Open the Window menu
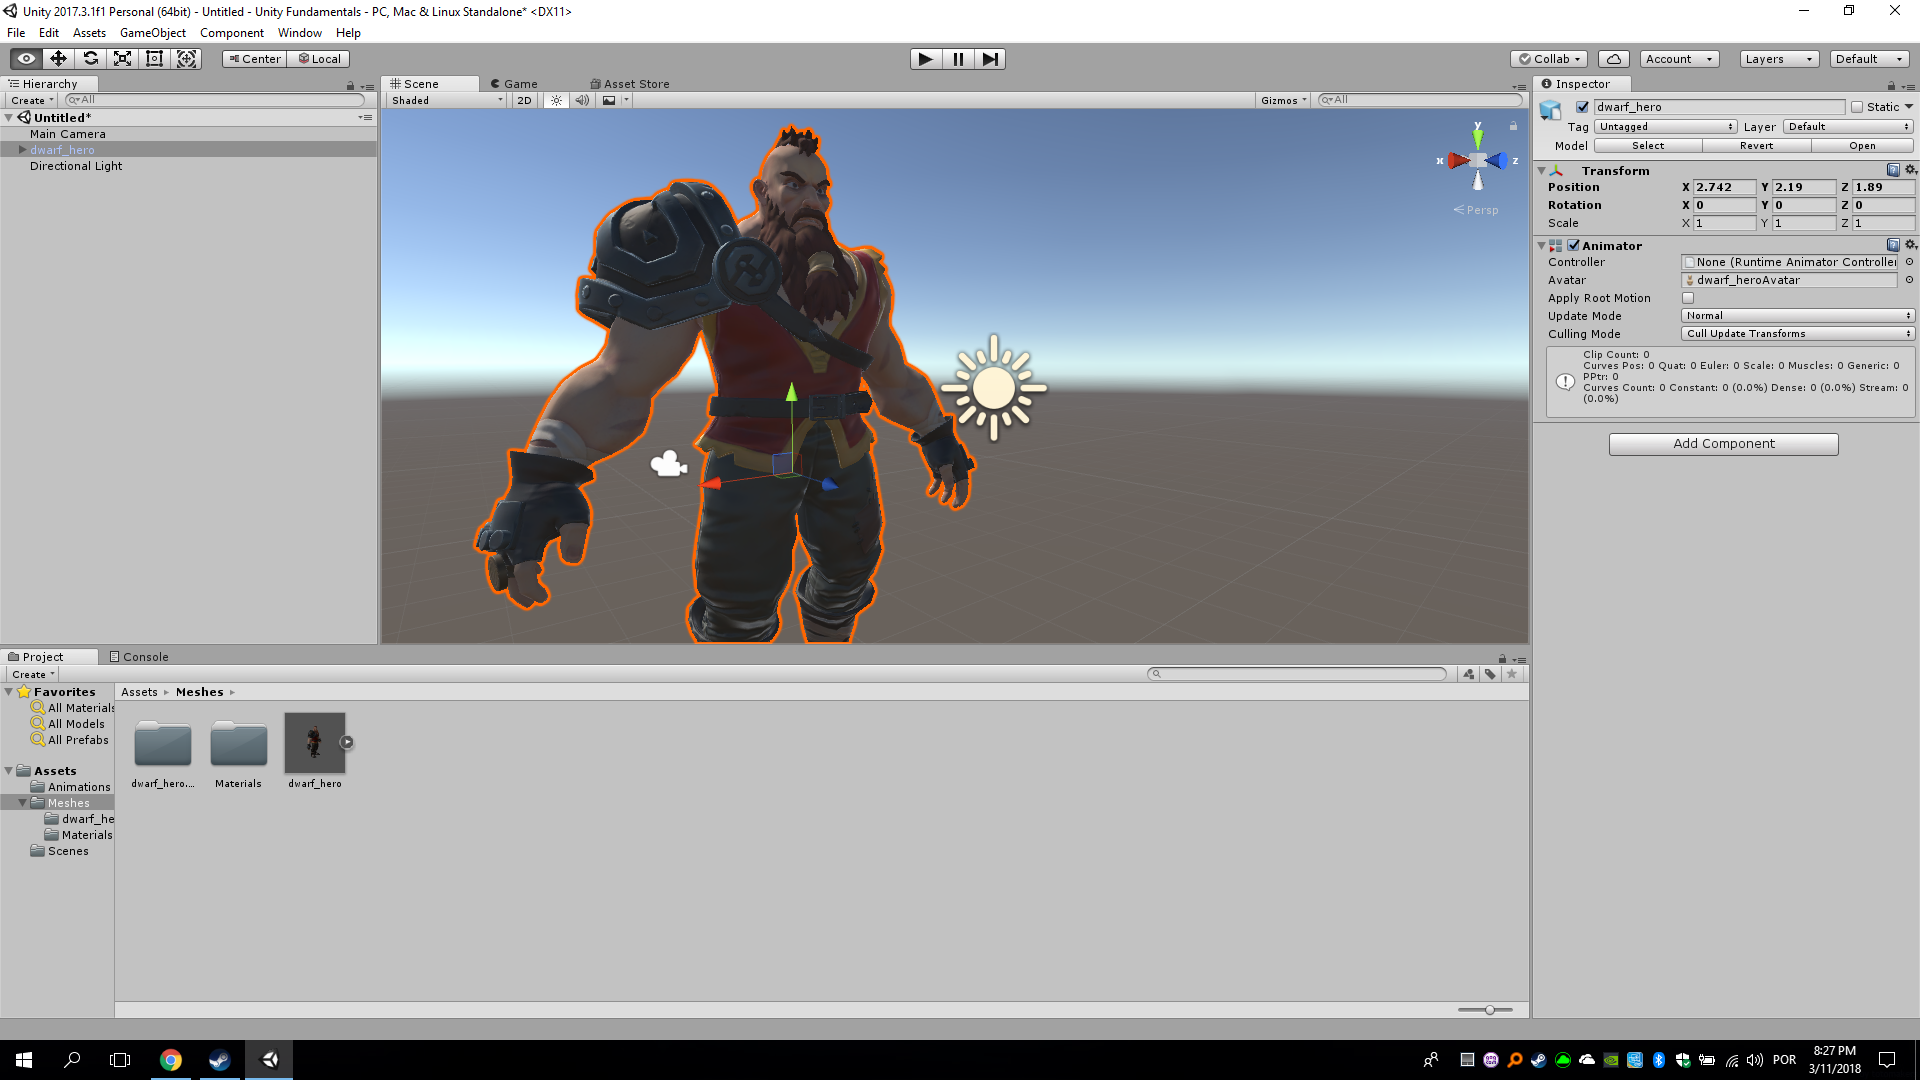The height and width of the screenshot is (1080, 1920). point(299,33)
